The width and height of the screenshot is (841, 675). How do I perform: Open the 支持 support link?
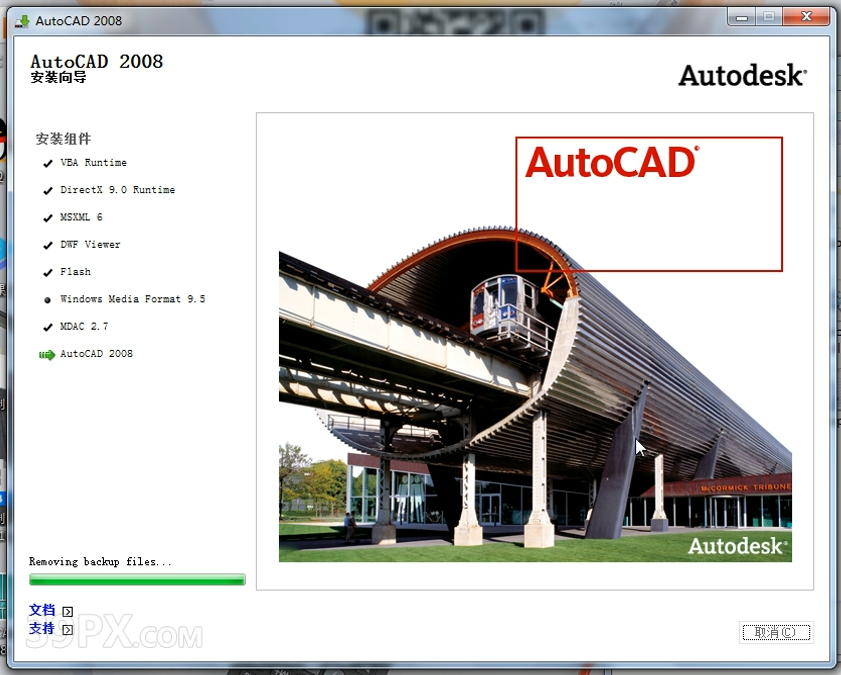[42, 628]
